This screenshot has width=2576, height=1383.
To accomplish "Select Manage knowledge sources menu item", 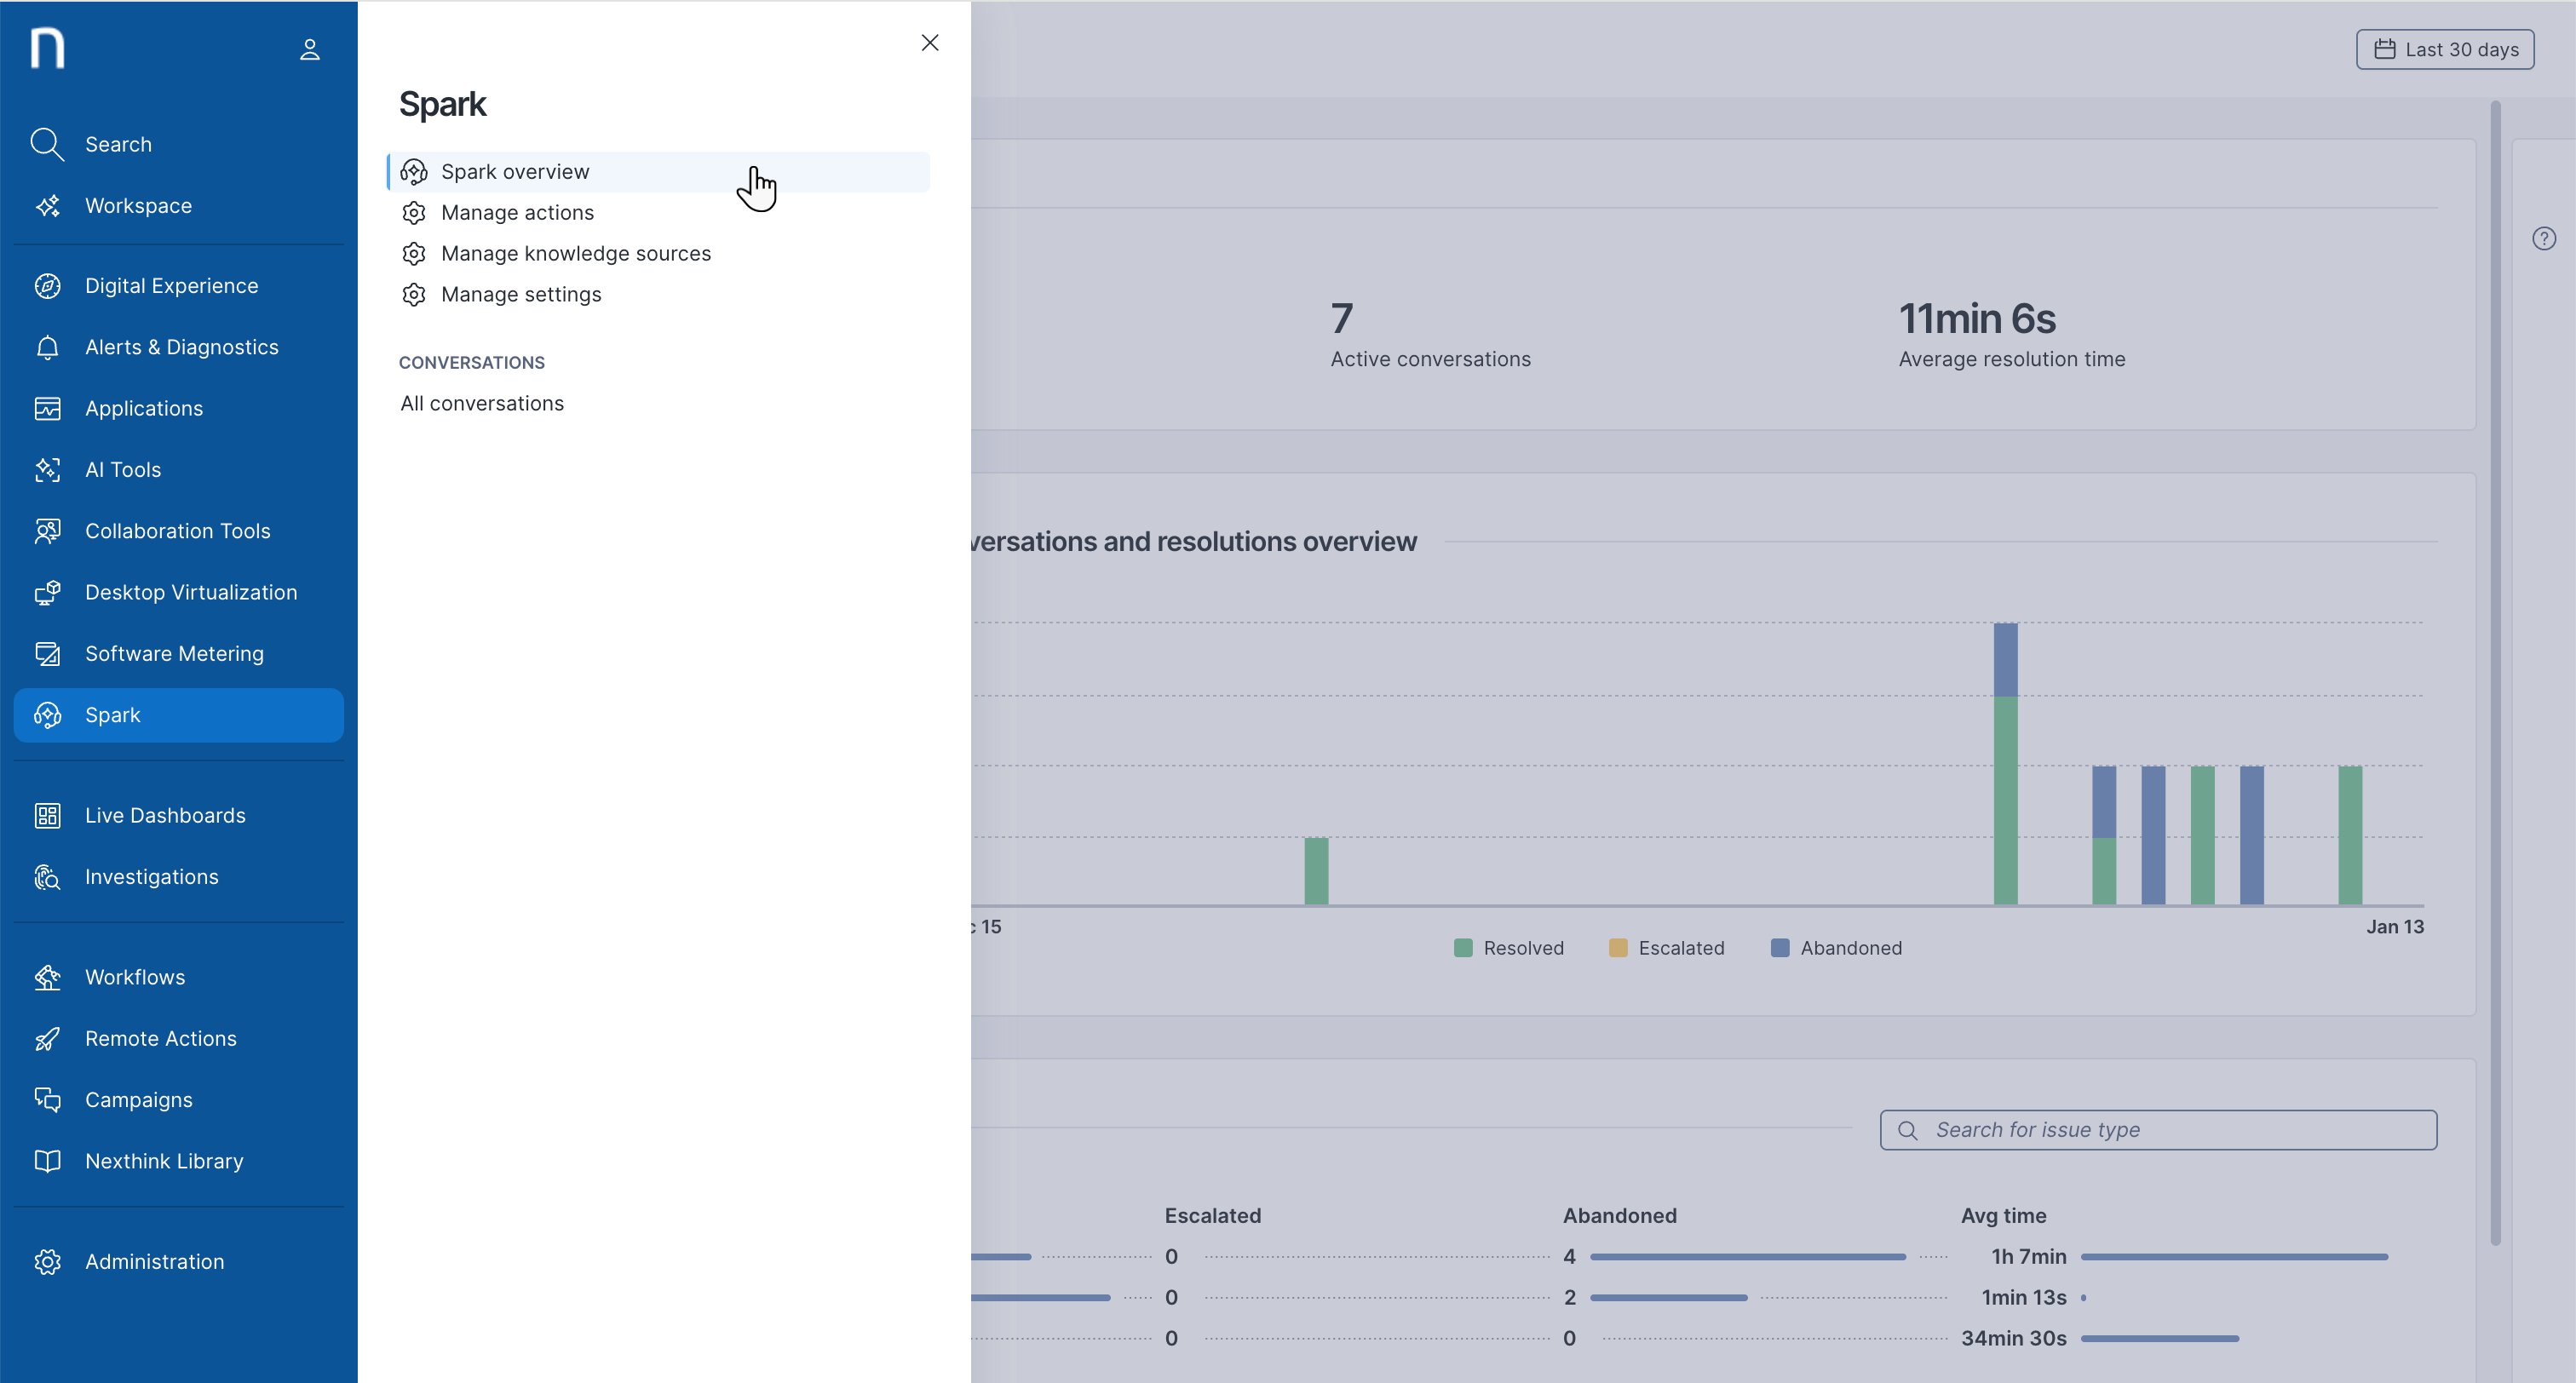I will tap(575, 253).
